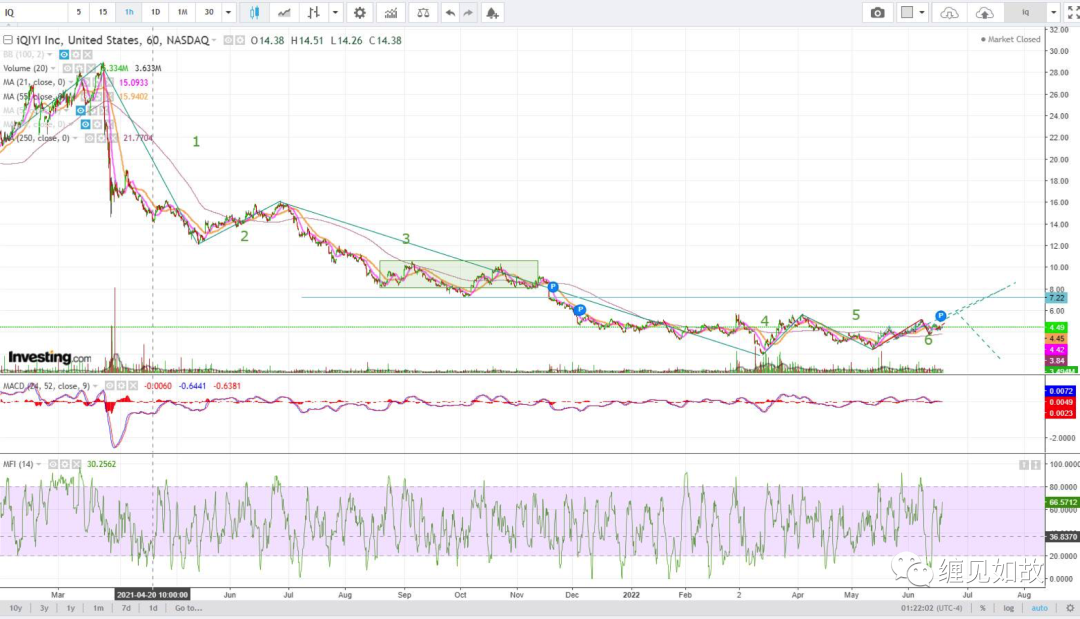
Task: Switch to the area chart style
Action: (284, 12)
